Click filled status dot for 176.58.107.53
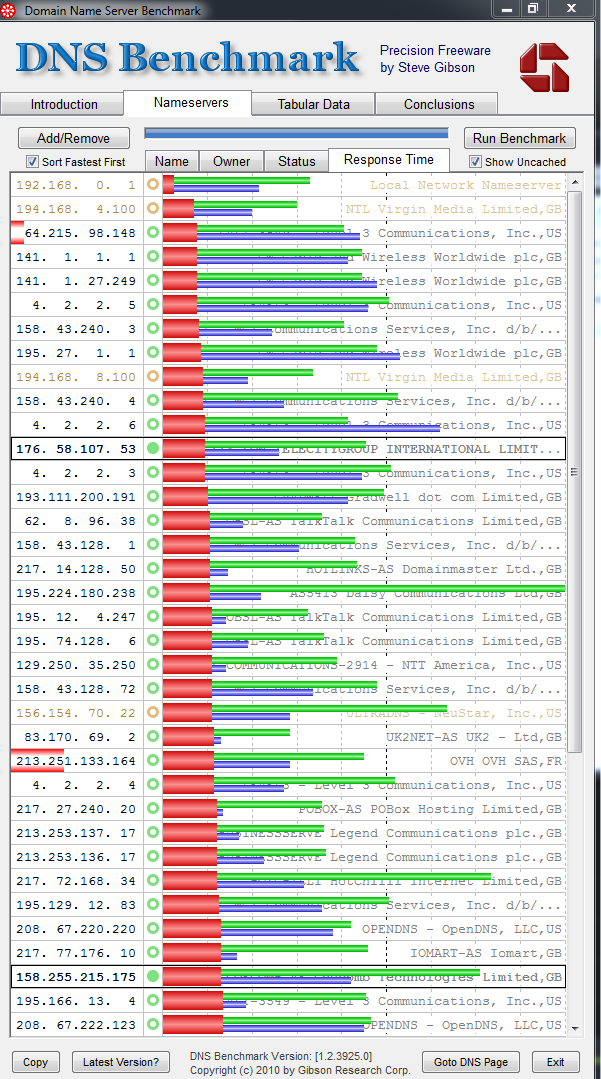601x1079 pixels. 153,449
